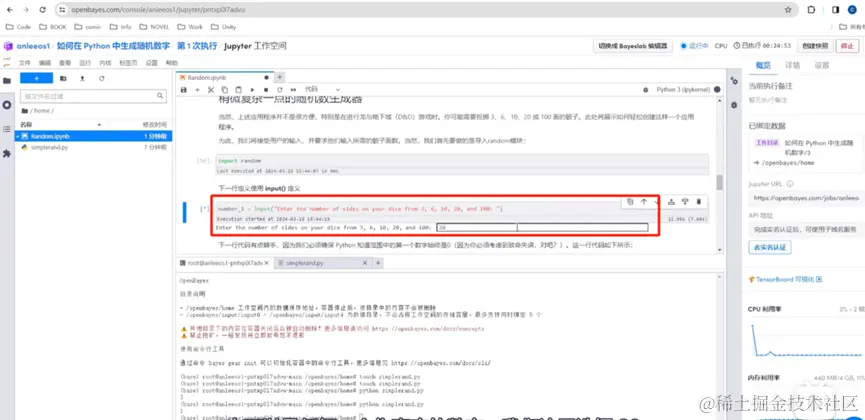
Task: Open the extension manager puzzle icon
Action: pos(7,153)
